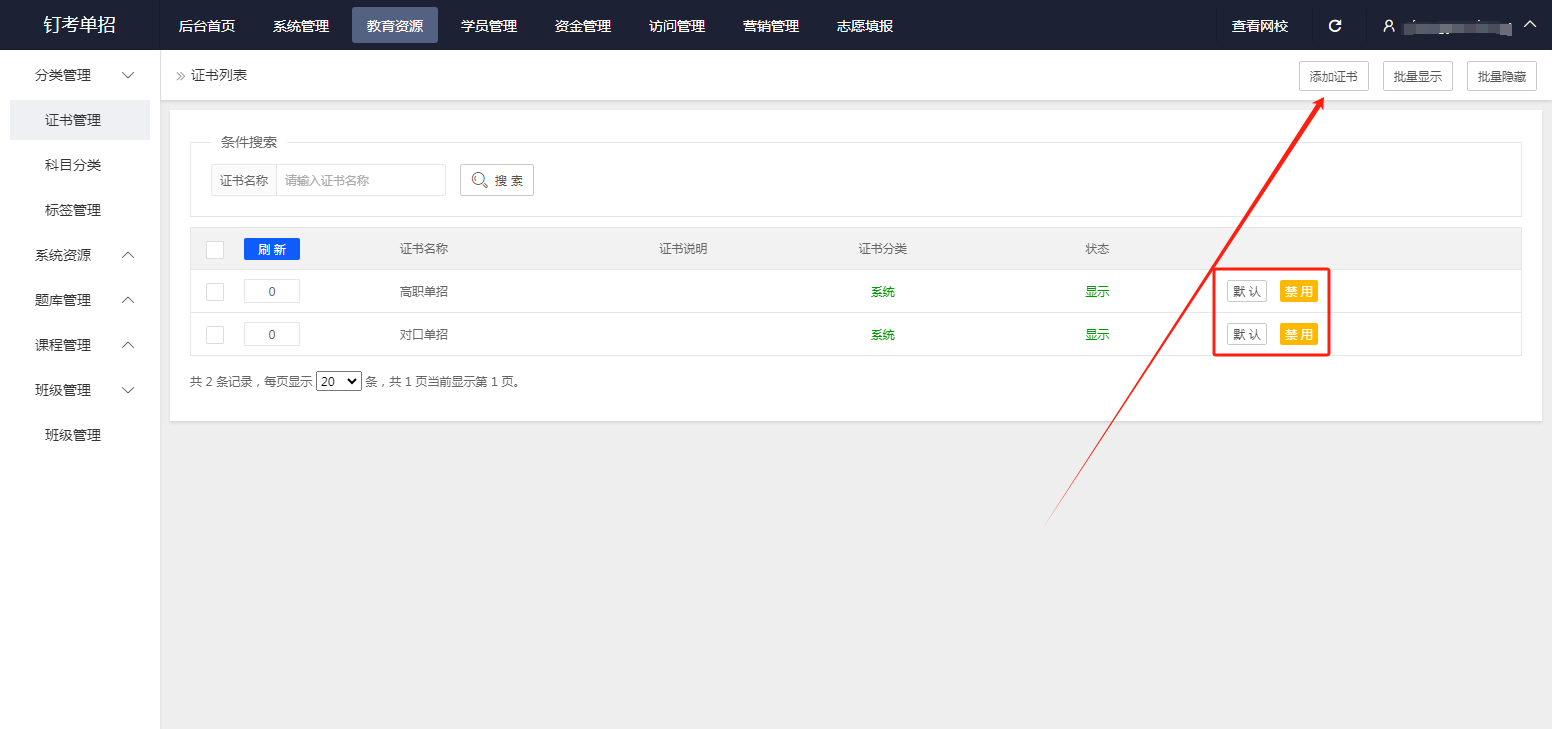Viewport: 1552px width, 729px height.
Task: Click the 对口单招 certificate name
Action: [x=424, y=335]
